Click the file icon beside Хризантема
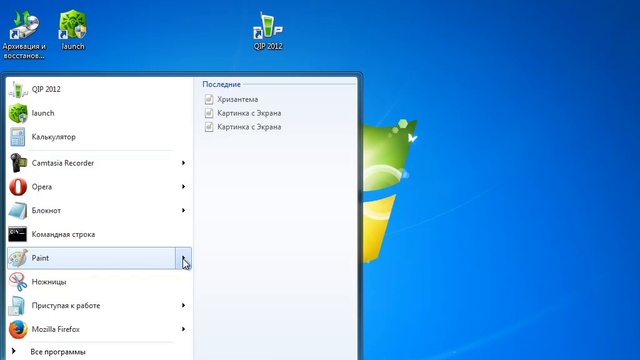The height and width of the screenshot is (360, 640). [209, 99]
